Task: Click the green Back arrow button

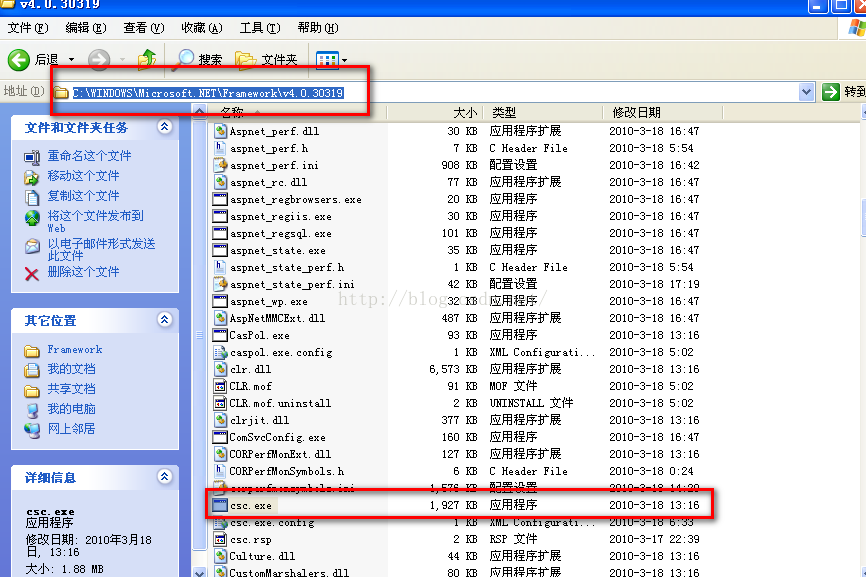Action: 19,60
